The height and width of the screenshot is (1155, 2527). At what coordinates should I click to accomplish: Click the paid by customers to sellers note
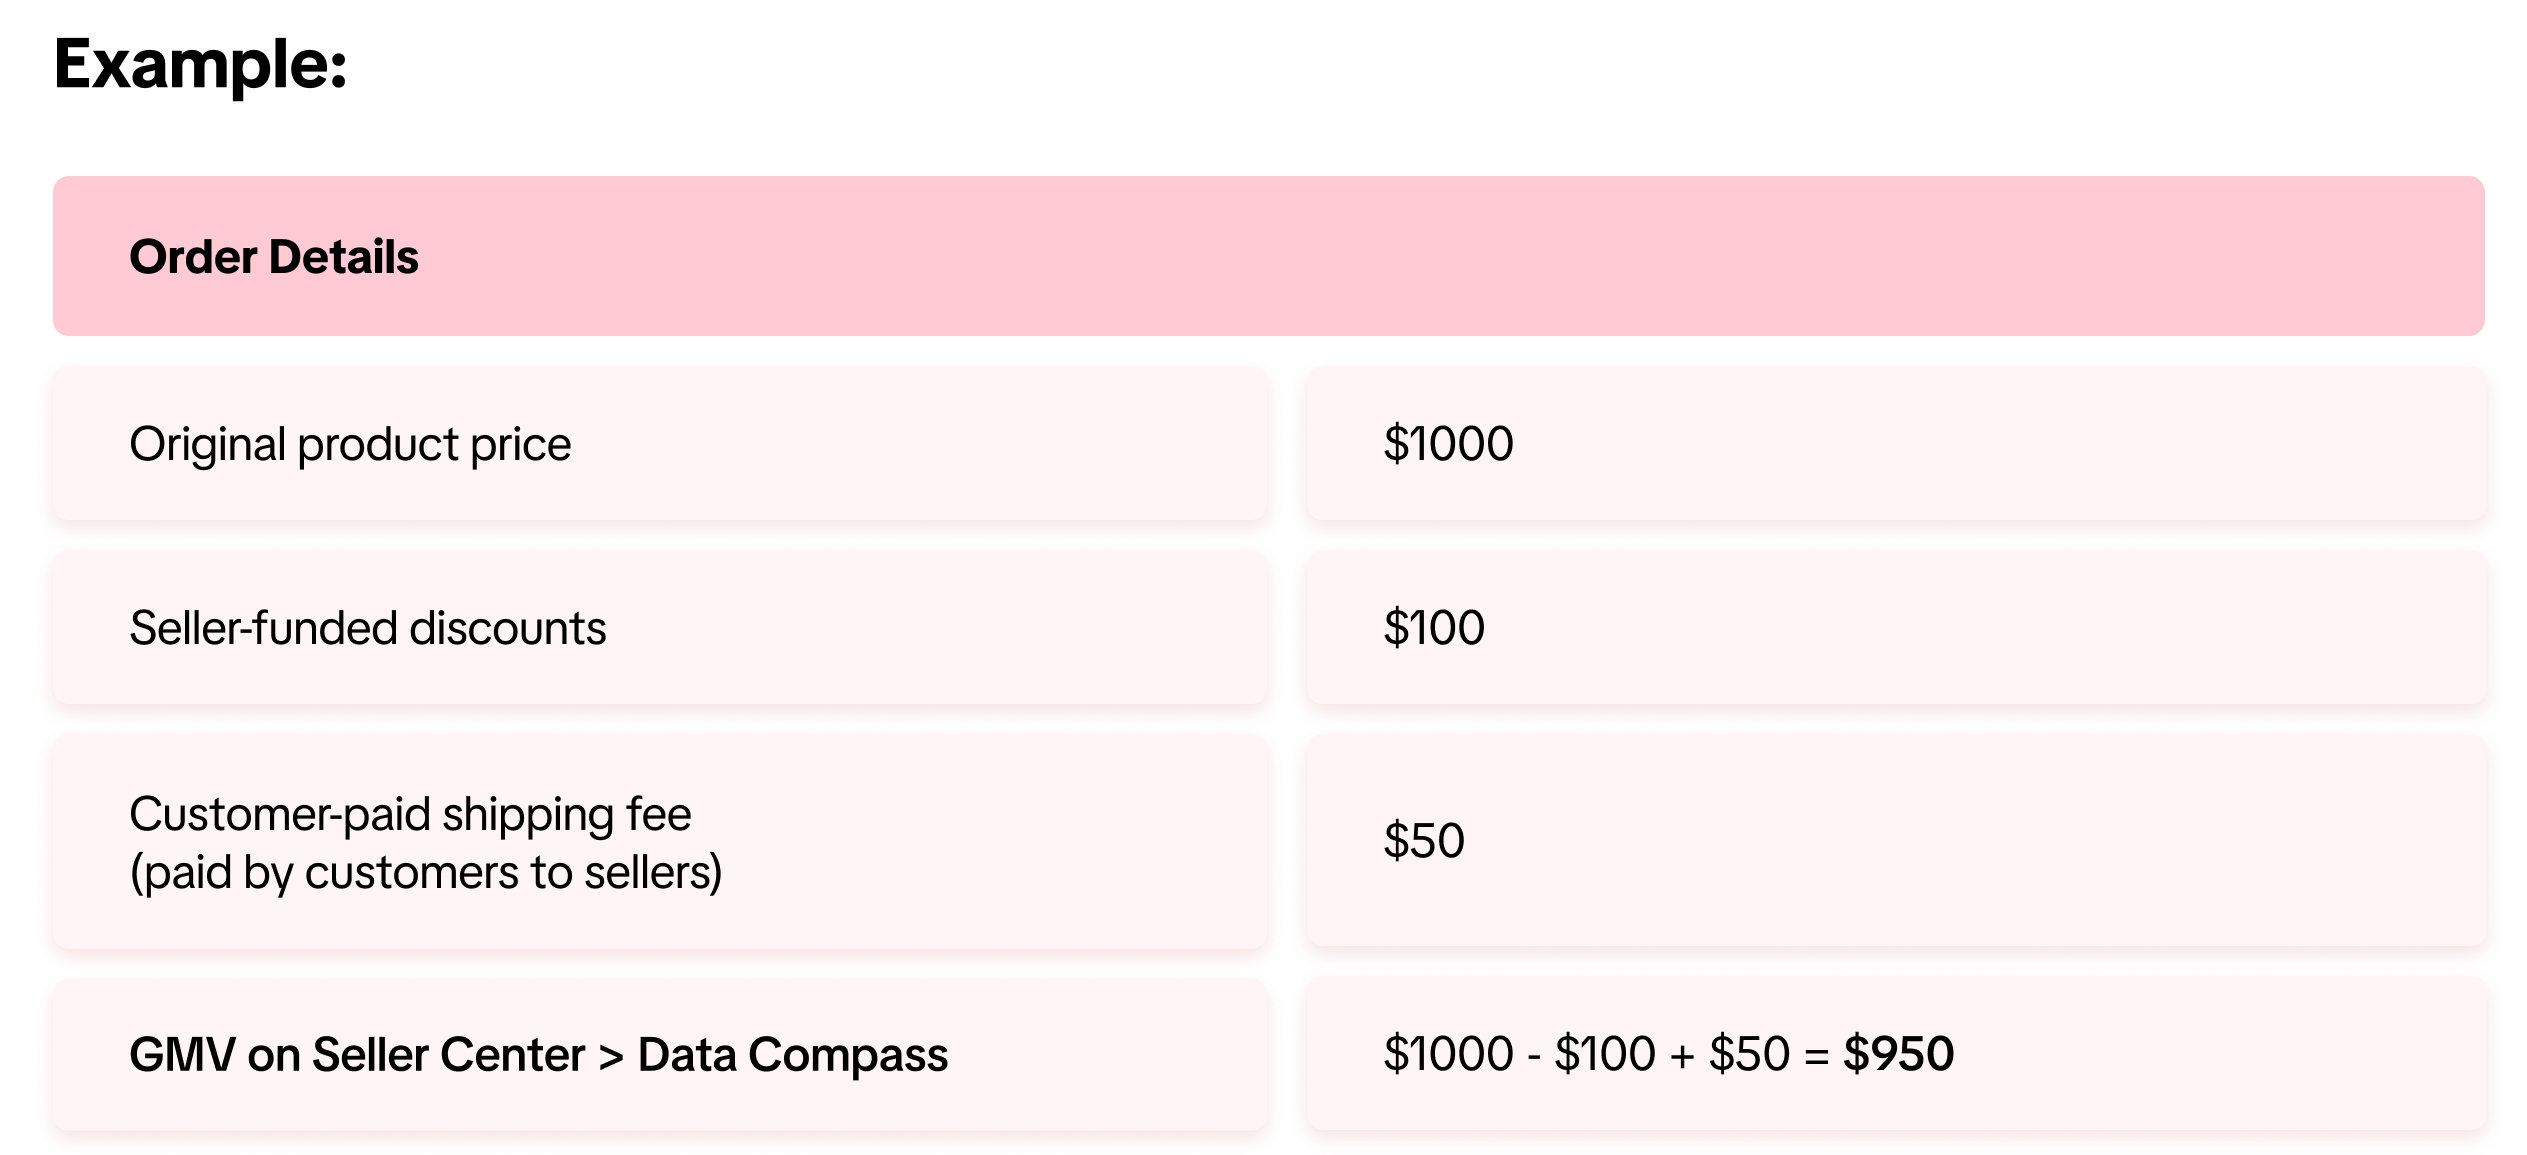[x=425, y=873]
